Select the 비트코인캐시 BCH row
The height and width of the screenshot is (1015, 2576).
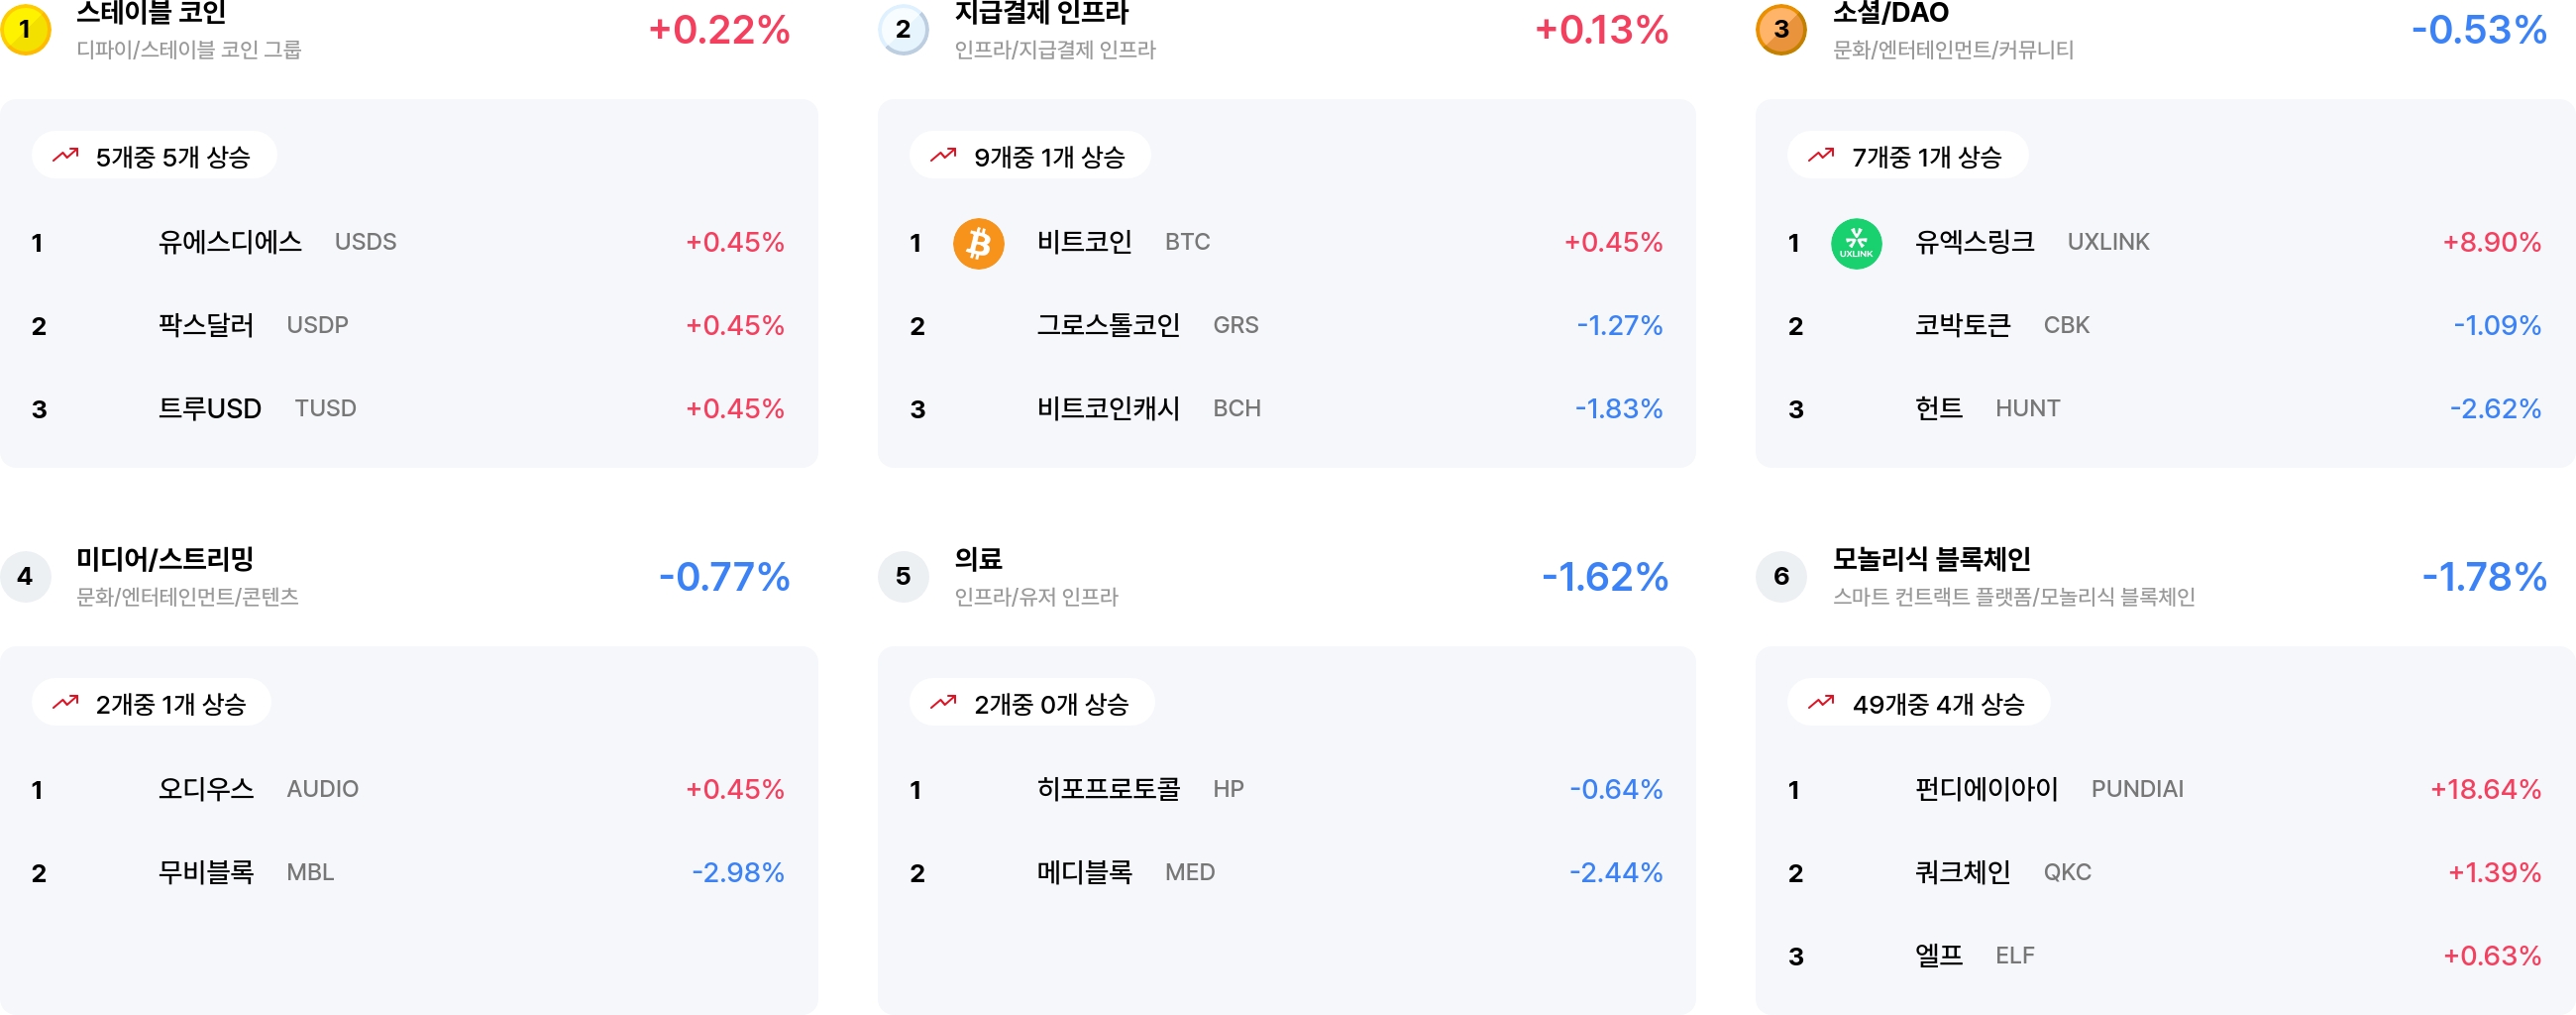pos(1286,408)
